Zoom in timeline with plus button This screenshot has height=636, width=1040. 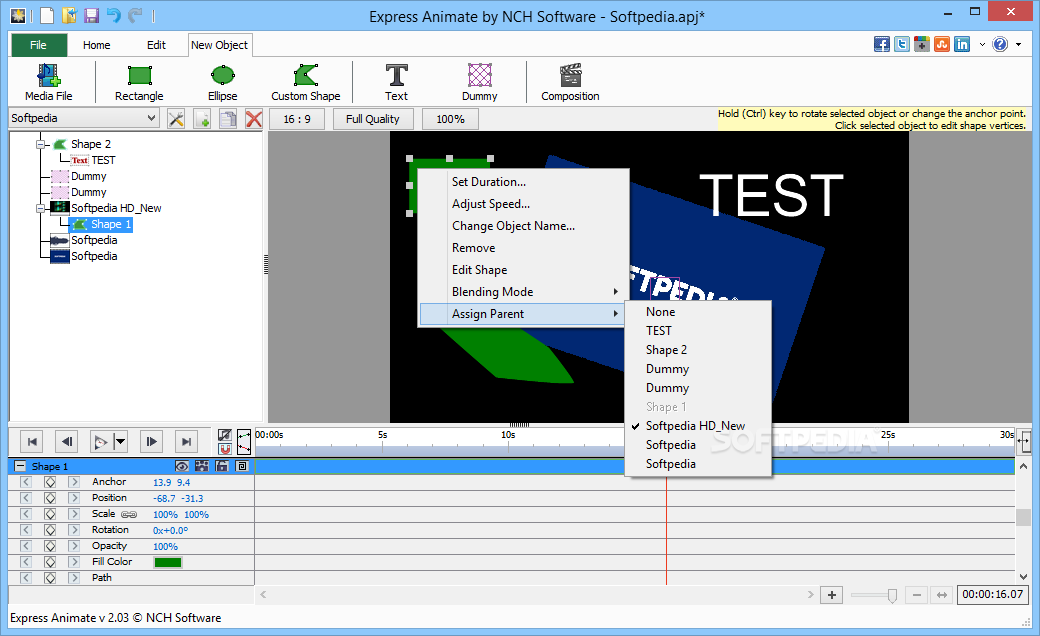pos(832,595)
